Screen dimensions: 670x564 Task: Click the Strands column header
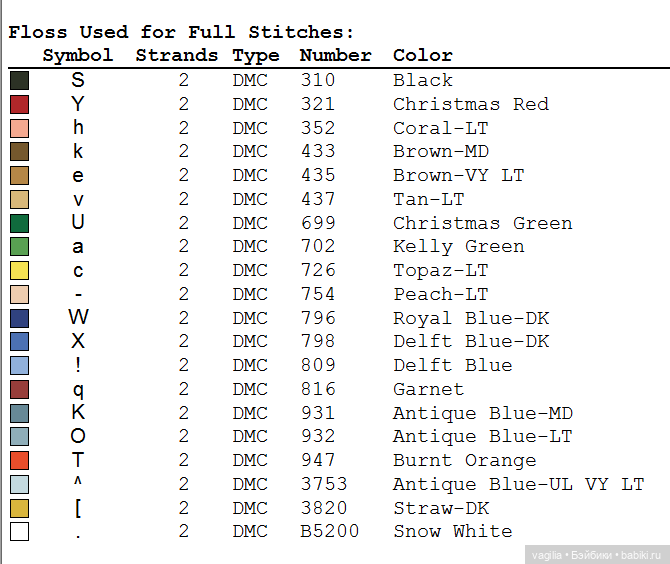[176, 56]
